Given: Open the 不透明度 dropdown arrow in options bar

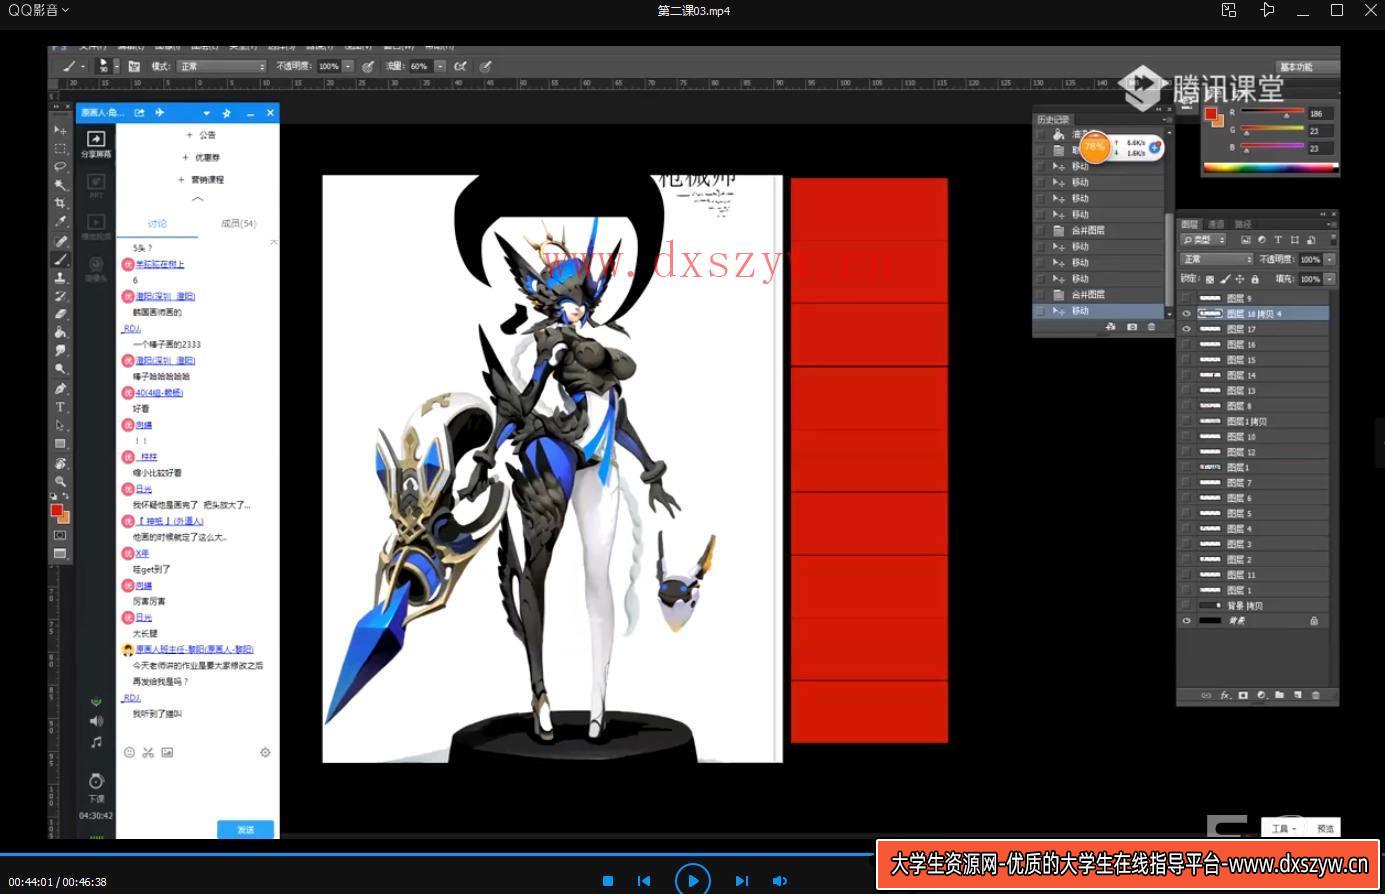Looking at the screenshot, I should 348,66.
